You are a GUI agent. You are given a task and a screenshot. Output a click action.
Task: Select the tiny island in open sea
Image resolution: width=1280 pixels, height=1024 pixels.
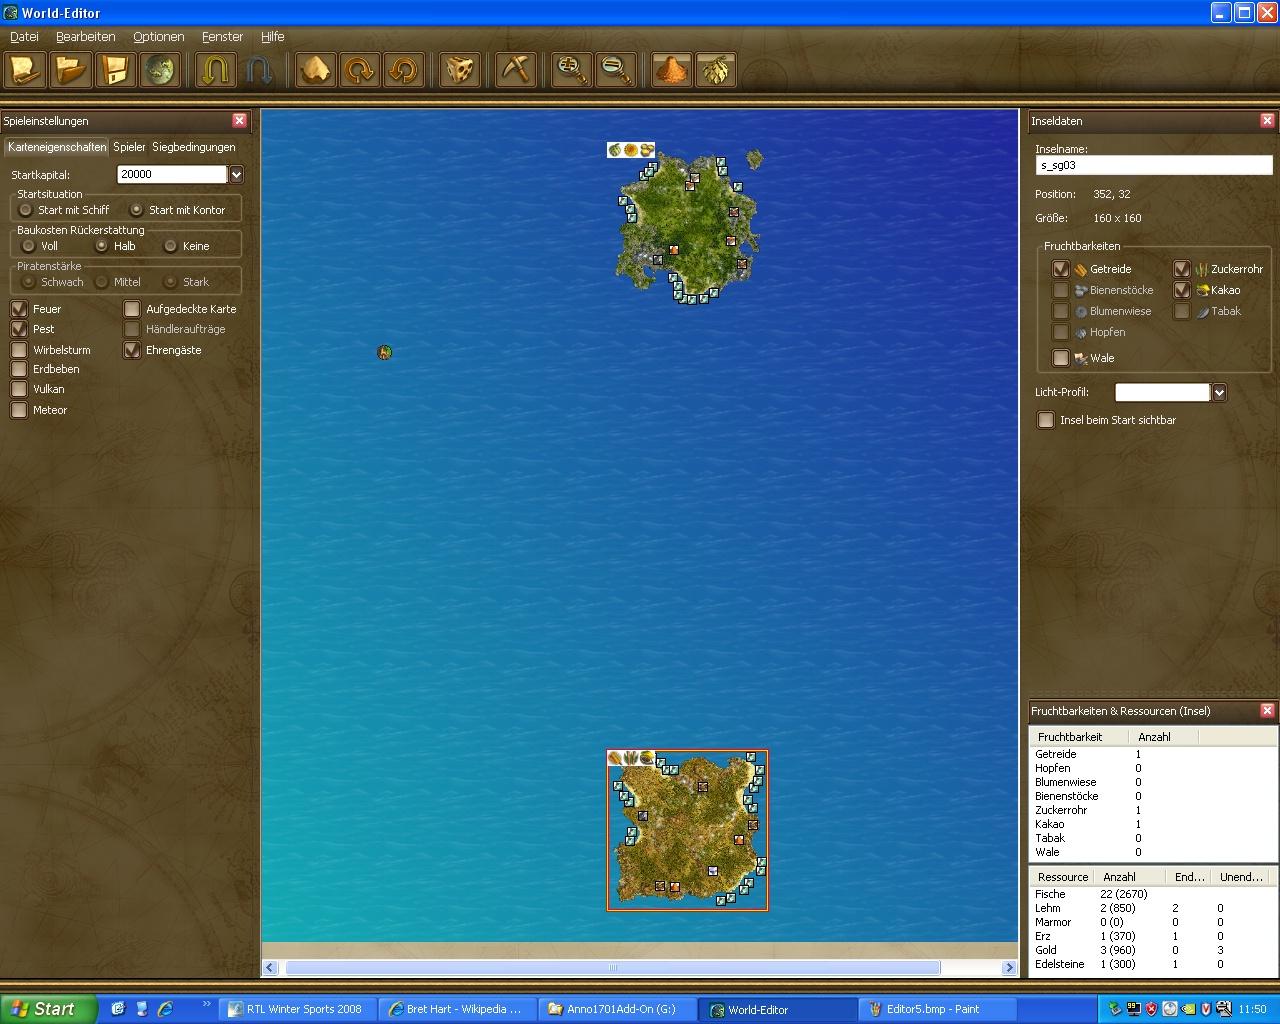point(384,352)
